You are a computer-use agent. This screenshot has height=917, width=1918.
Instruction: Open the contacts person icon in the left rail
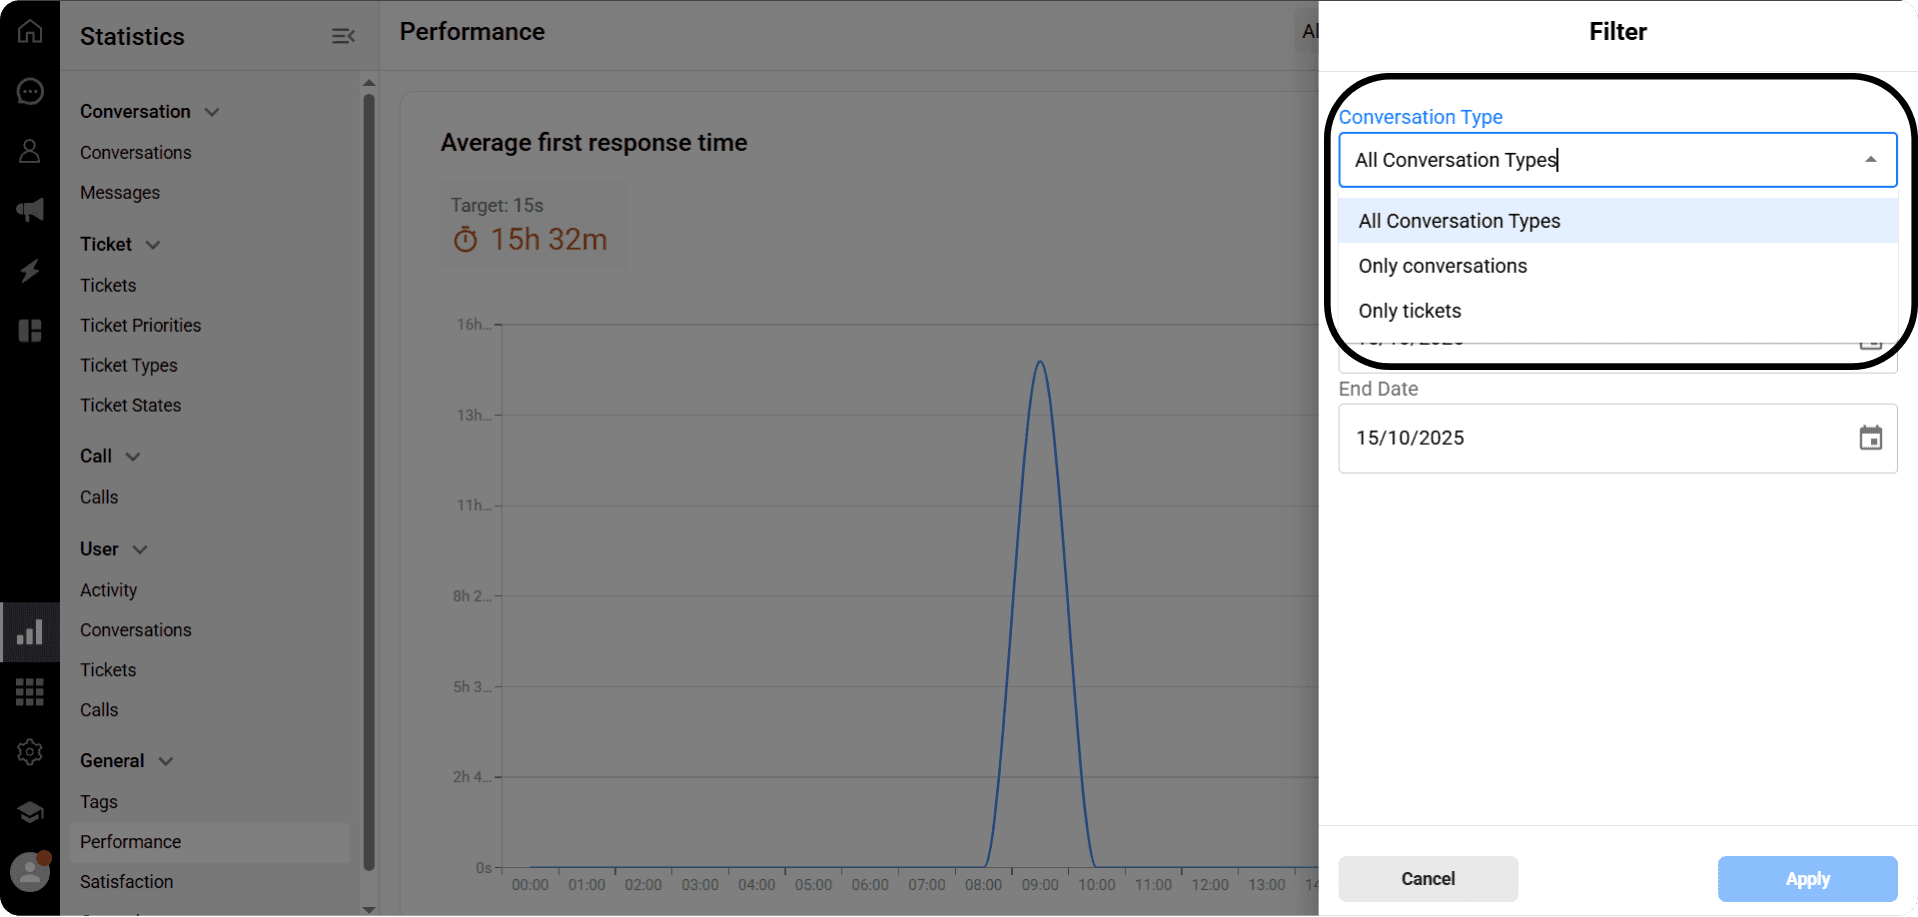click(30, 151)
